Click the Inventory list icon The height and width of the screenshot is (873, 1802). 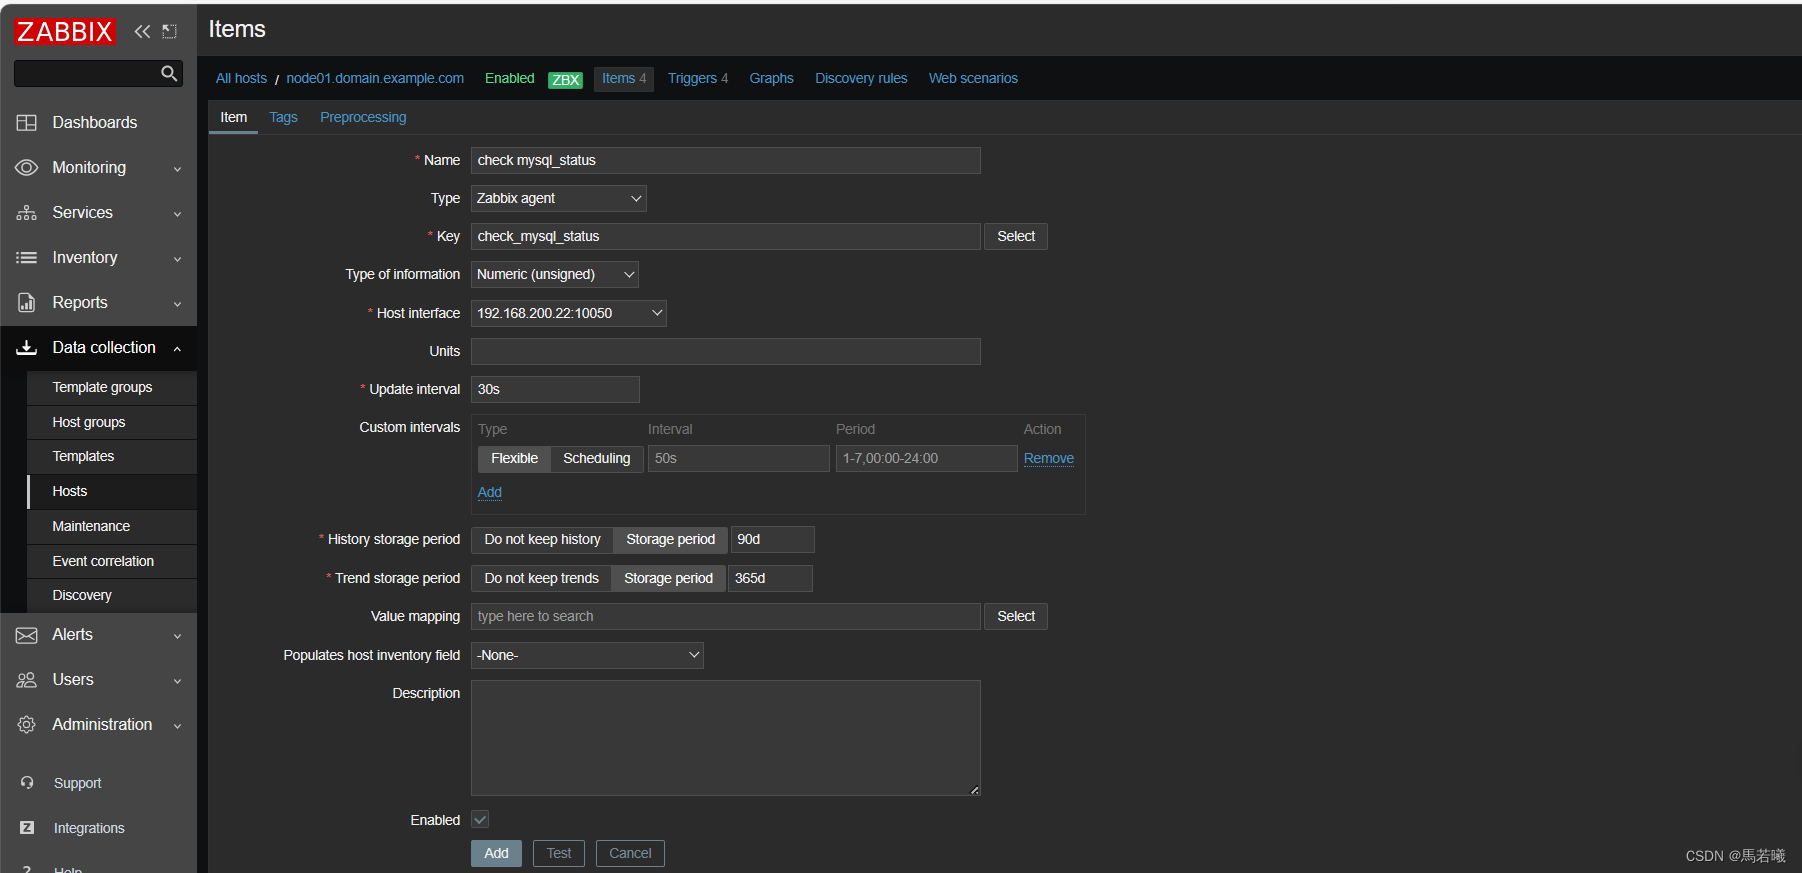pos(27,257)
